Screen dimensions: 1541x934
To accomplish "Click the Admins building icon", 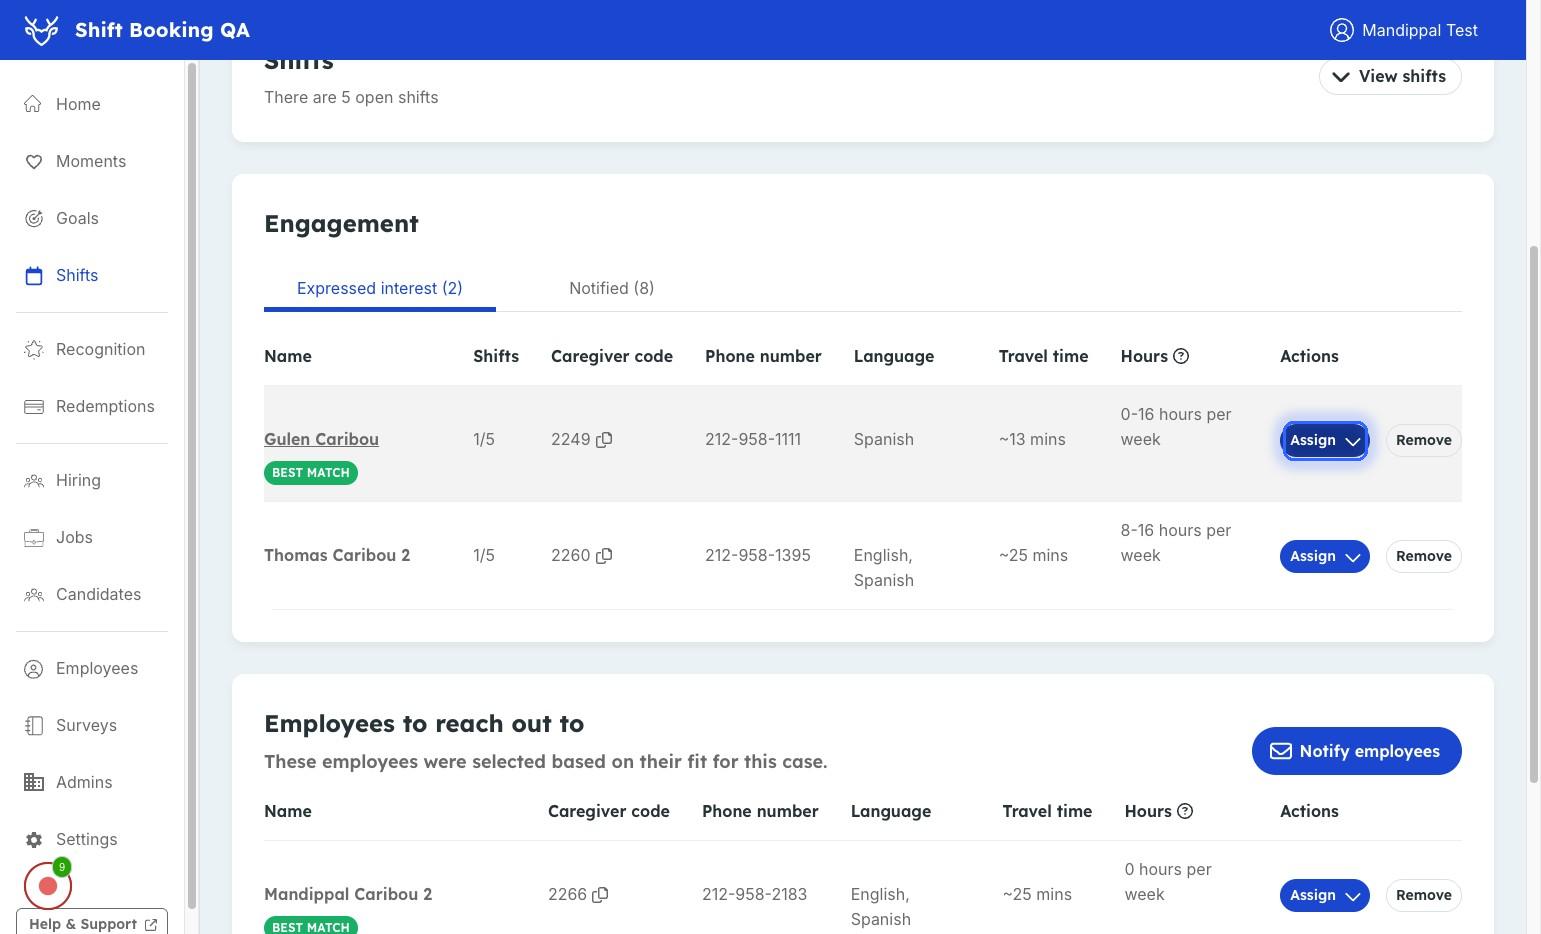I will click(34, 782).
